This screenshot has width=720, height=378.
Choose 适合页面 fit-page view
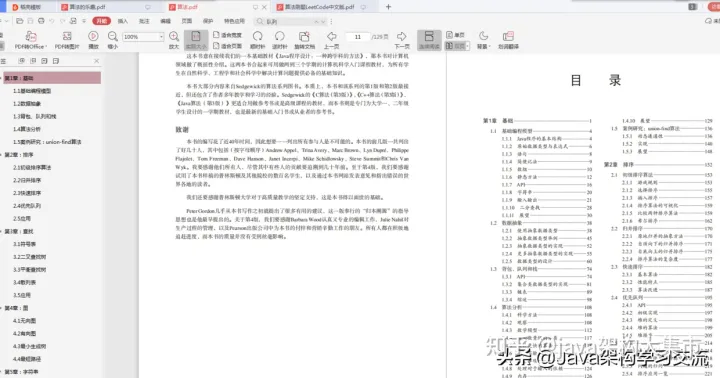[x=228, y=46]
